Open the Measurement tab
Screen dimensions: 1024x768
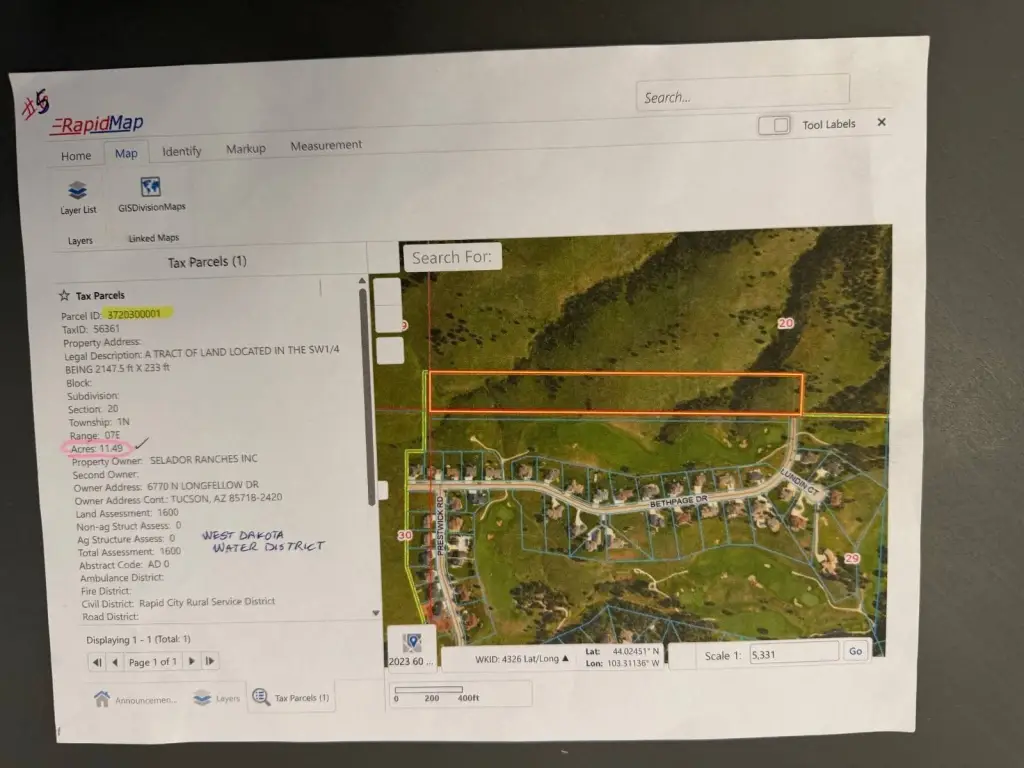[x=326, y=145]
